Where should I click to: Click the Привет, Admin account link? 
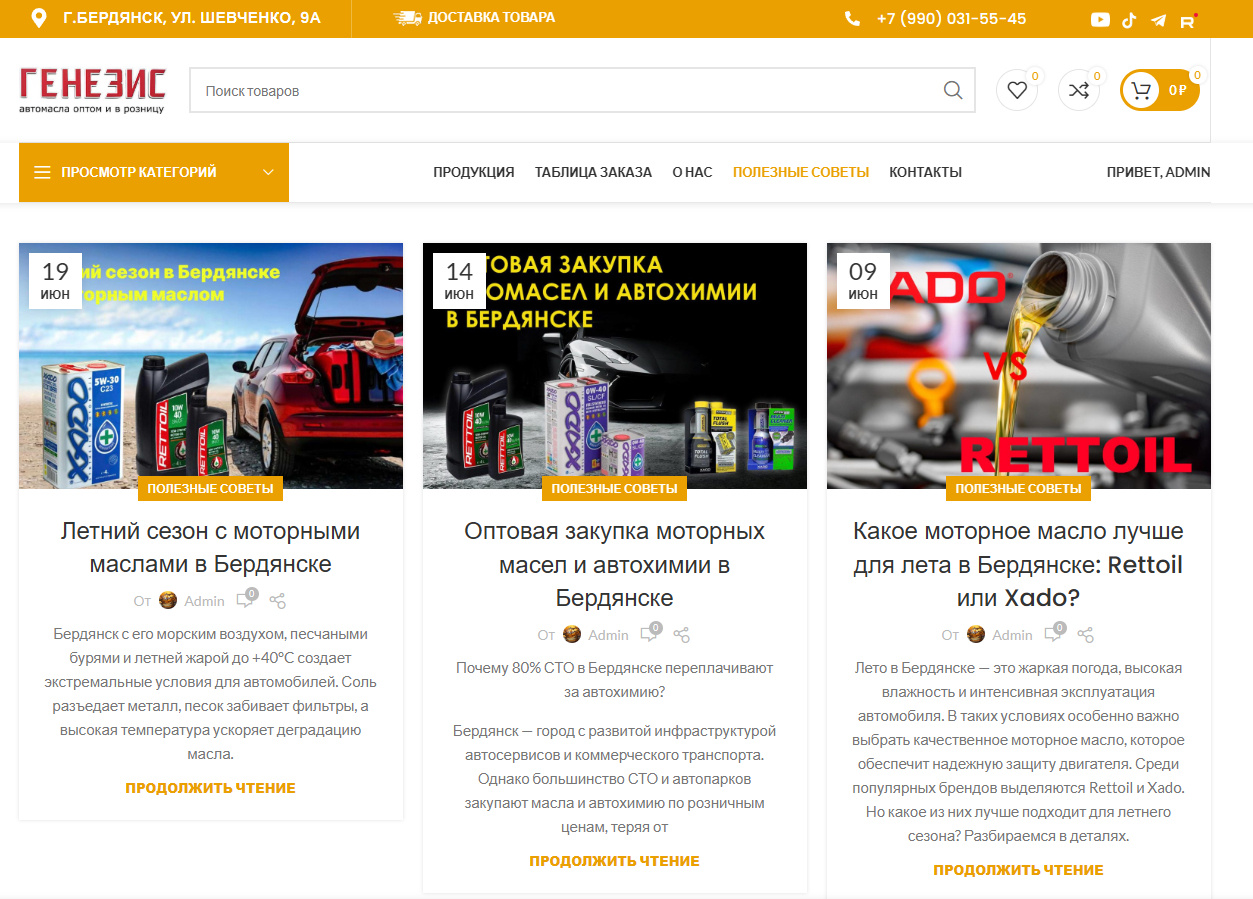pos(1158,172)
